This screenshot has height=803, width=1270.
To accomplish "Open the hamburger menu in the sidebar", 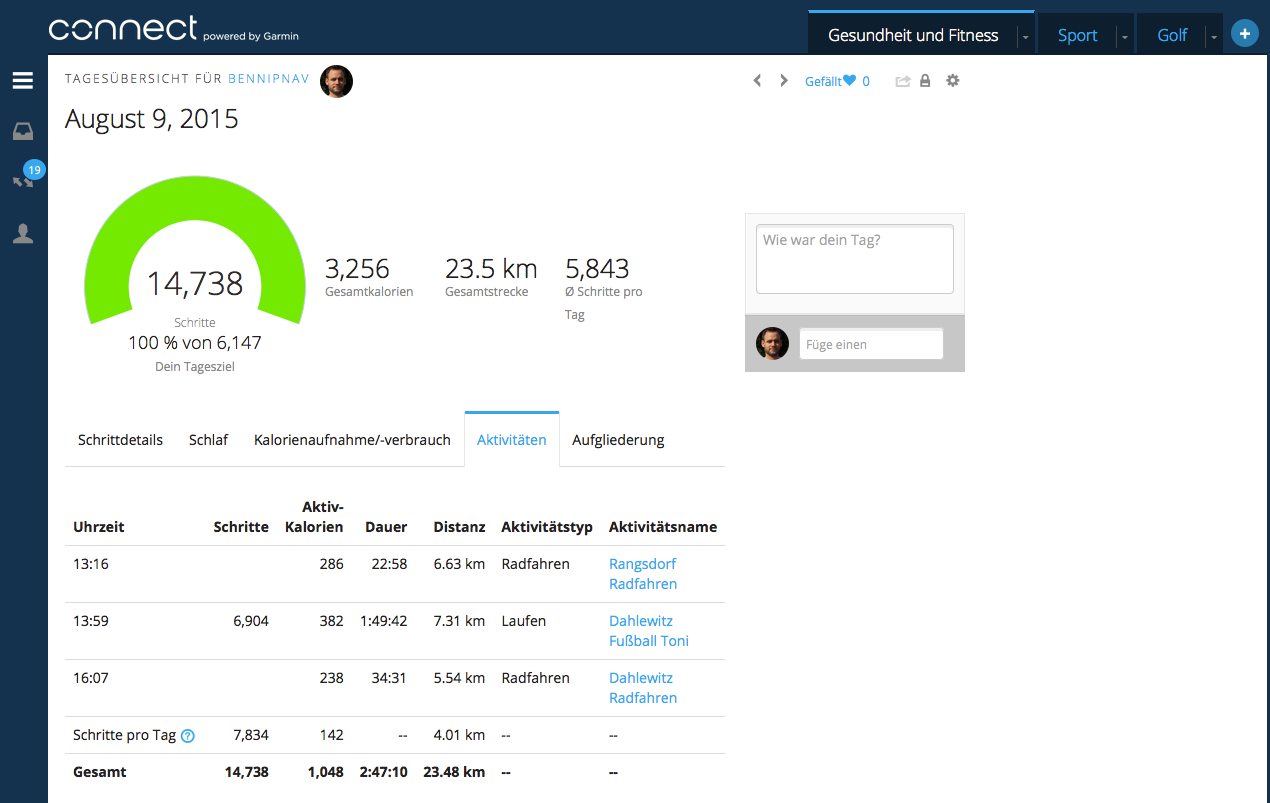I will pyautogui.click(x=23, y=81).
